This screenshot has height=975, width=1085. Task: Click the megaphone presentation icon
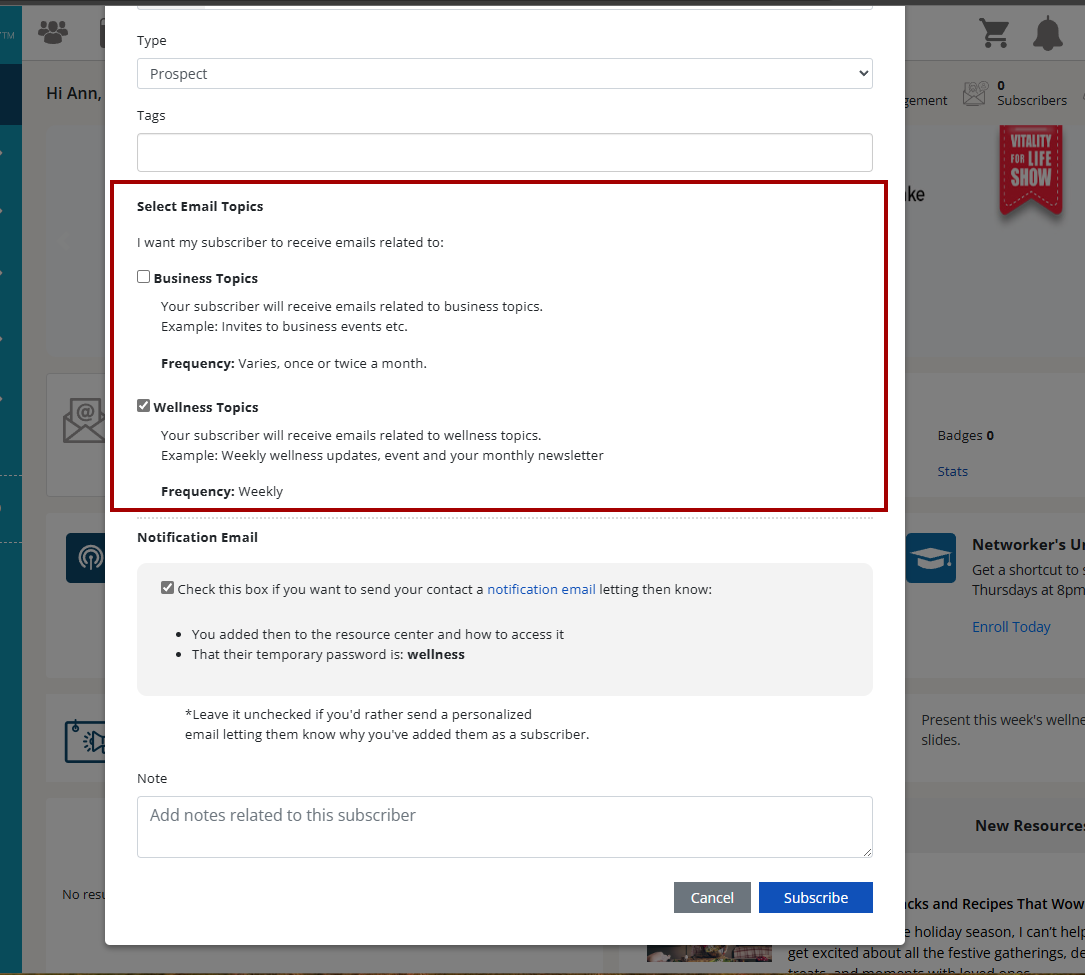click(87, 740)
